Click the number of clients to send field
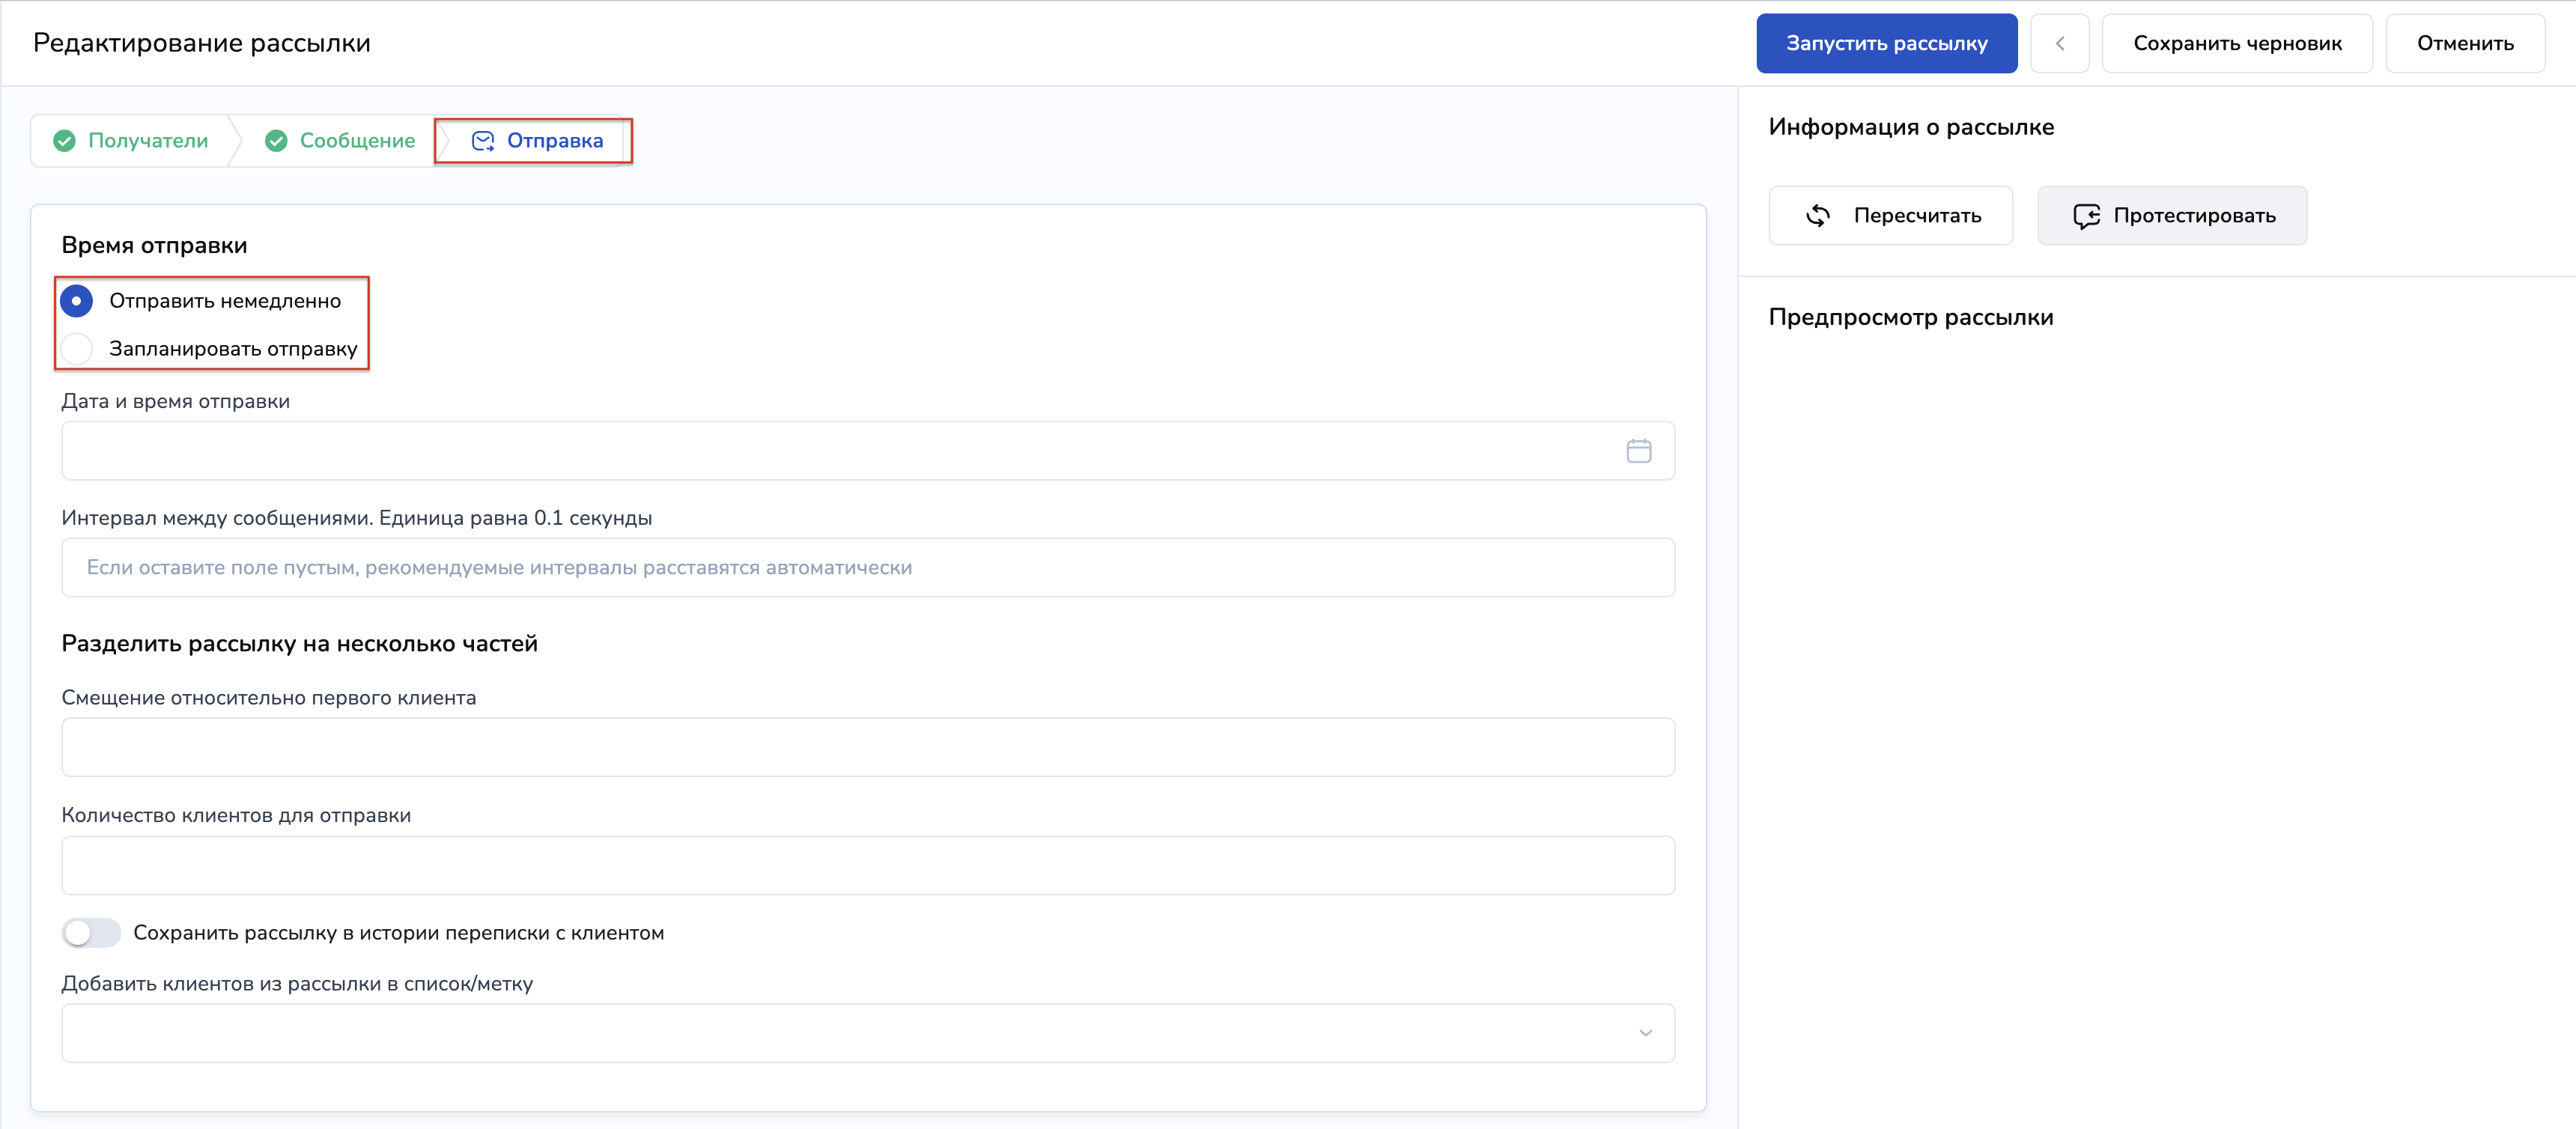 tap(867, 865)
